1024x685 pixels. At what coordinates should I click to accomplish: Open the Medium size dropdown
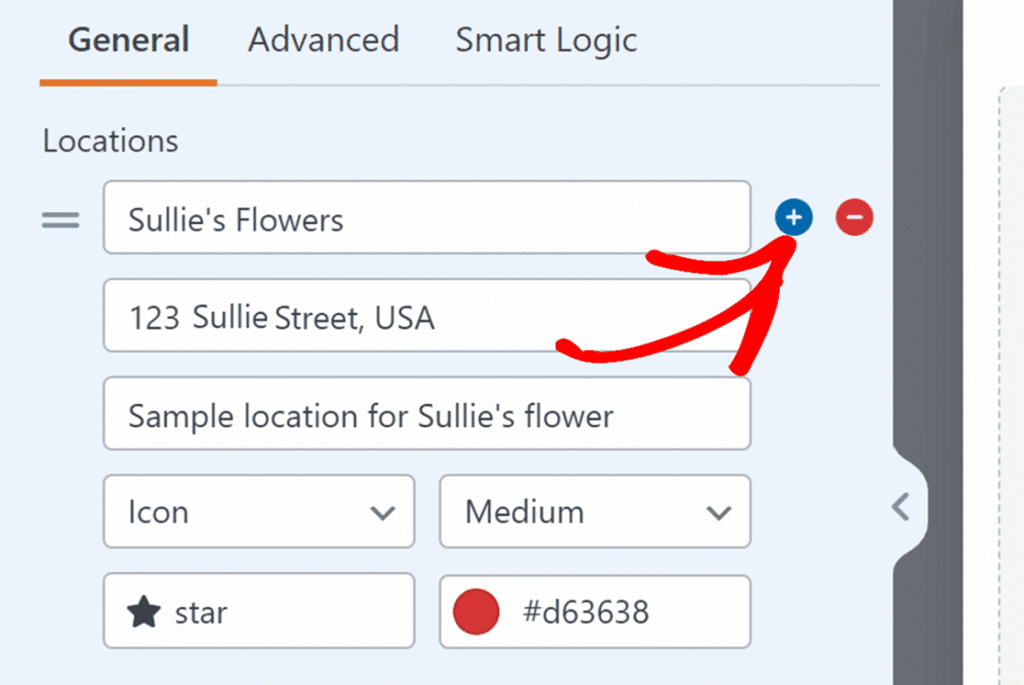click(x=594, y=512)
